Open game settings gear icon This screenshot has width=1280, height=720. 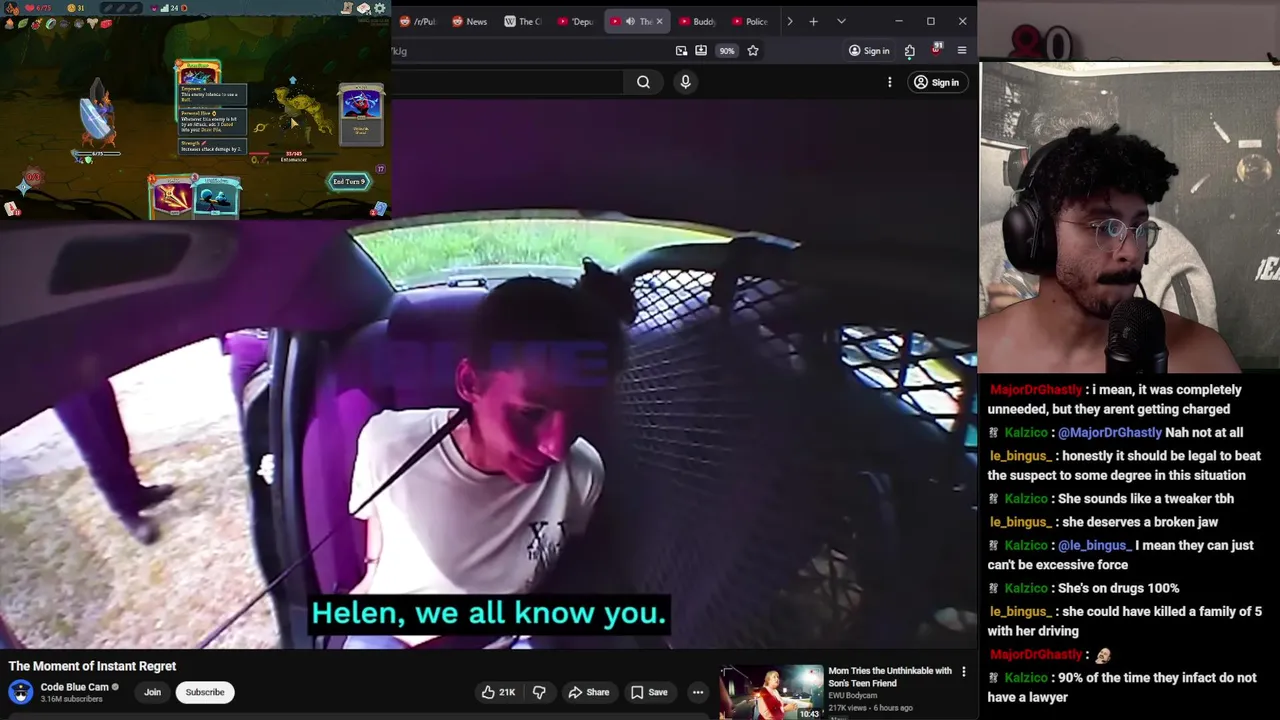tap(379, 8)
